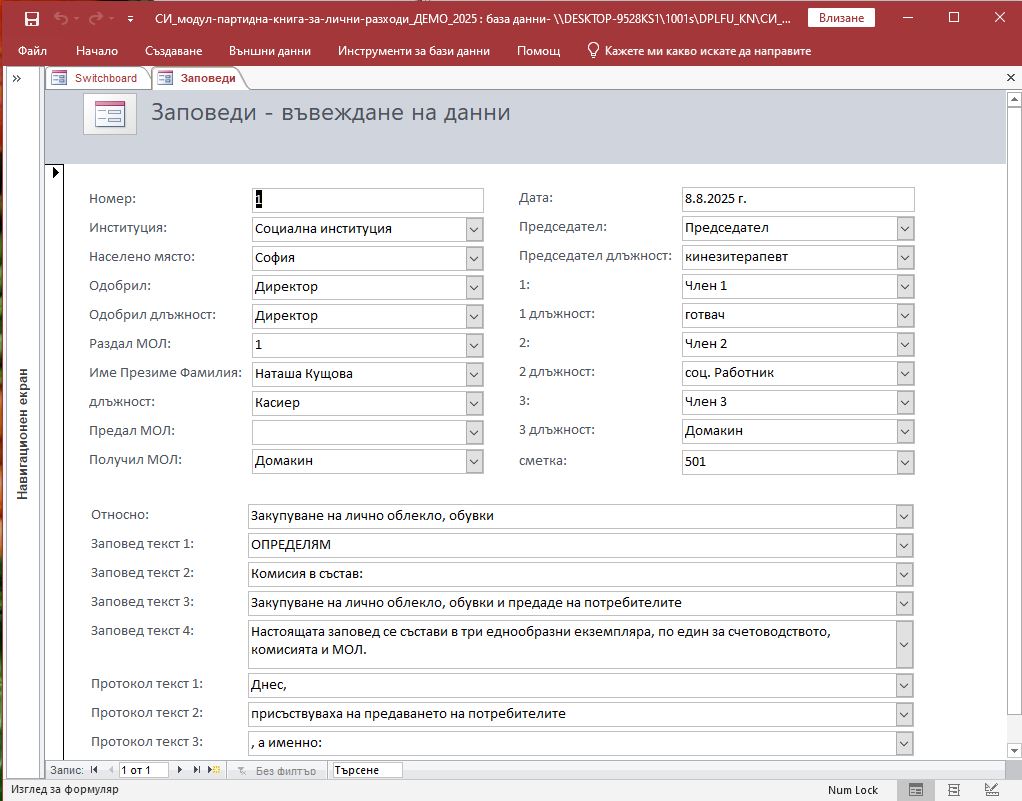
Task: Switch to the Switchboard tab
Action: click(98, 78)
